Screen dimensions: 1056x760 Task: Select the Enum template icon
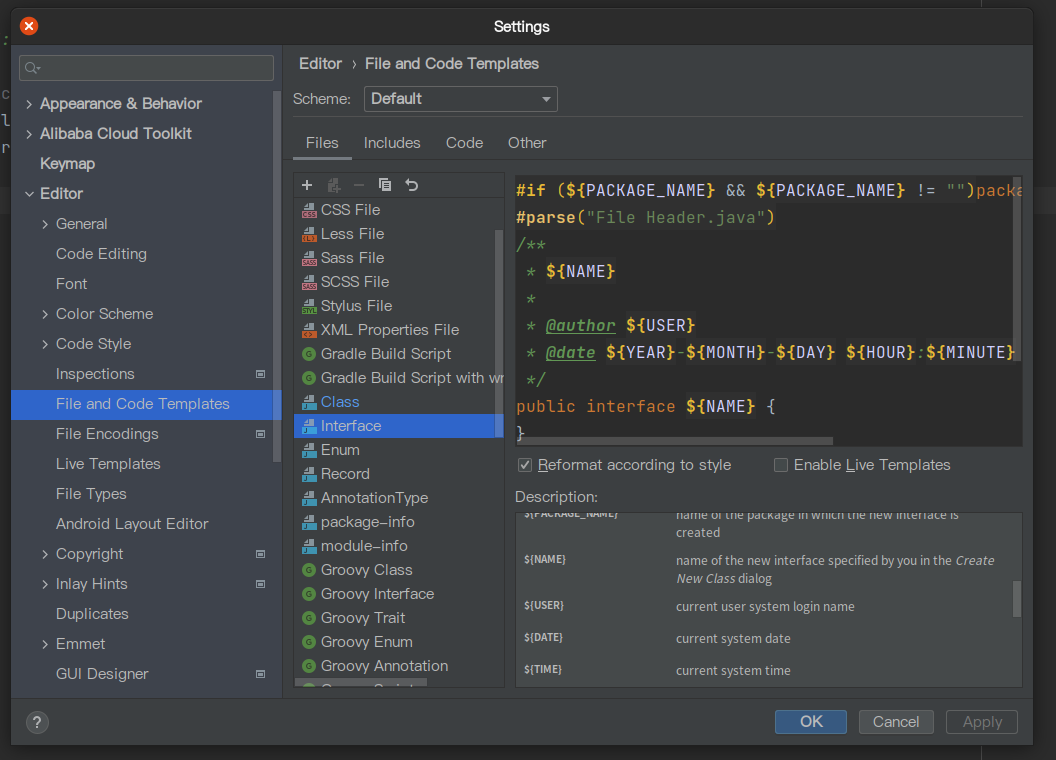tap(309, 450)
